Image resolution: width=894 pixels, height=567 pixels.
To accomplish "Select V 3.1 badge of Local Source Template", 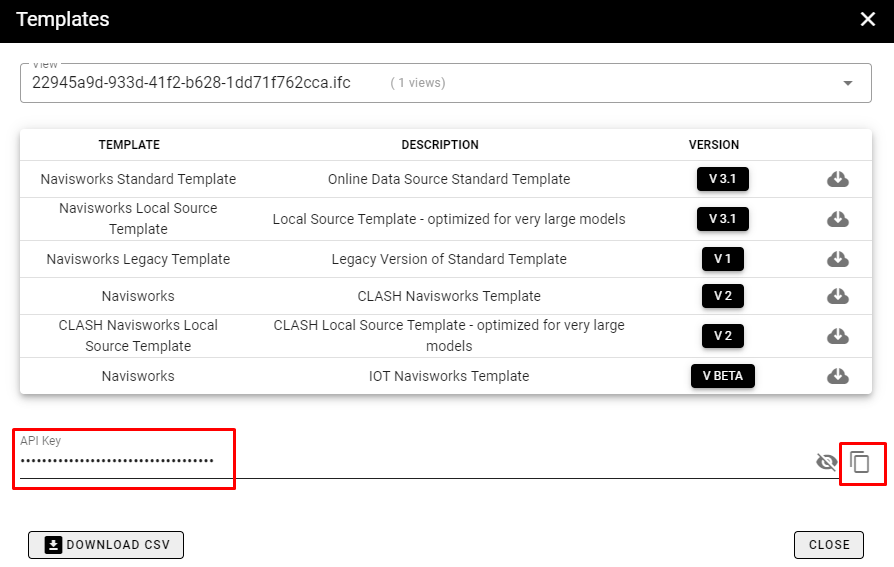I will tap(722, 219).
